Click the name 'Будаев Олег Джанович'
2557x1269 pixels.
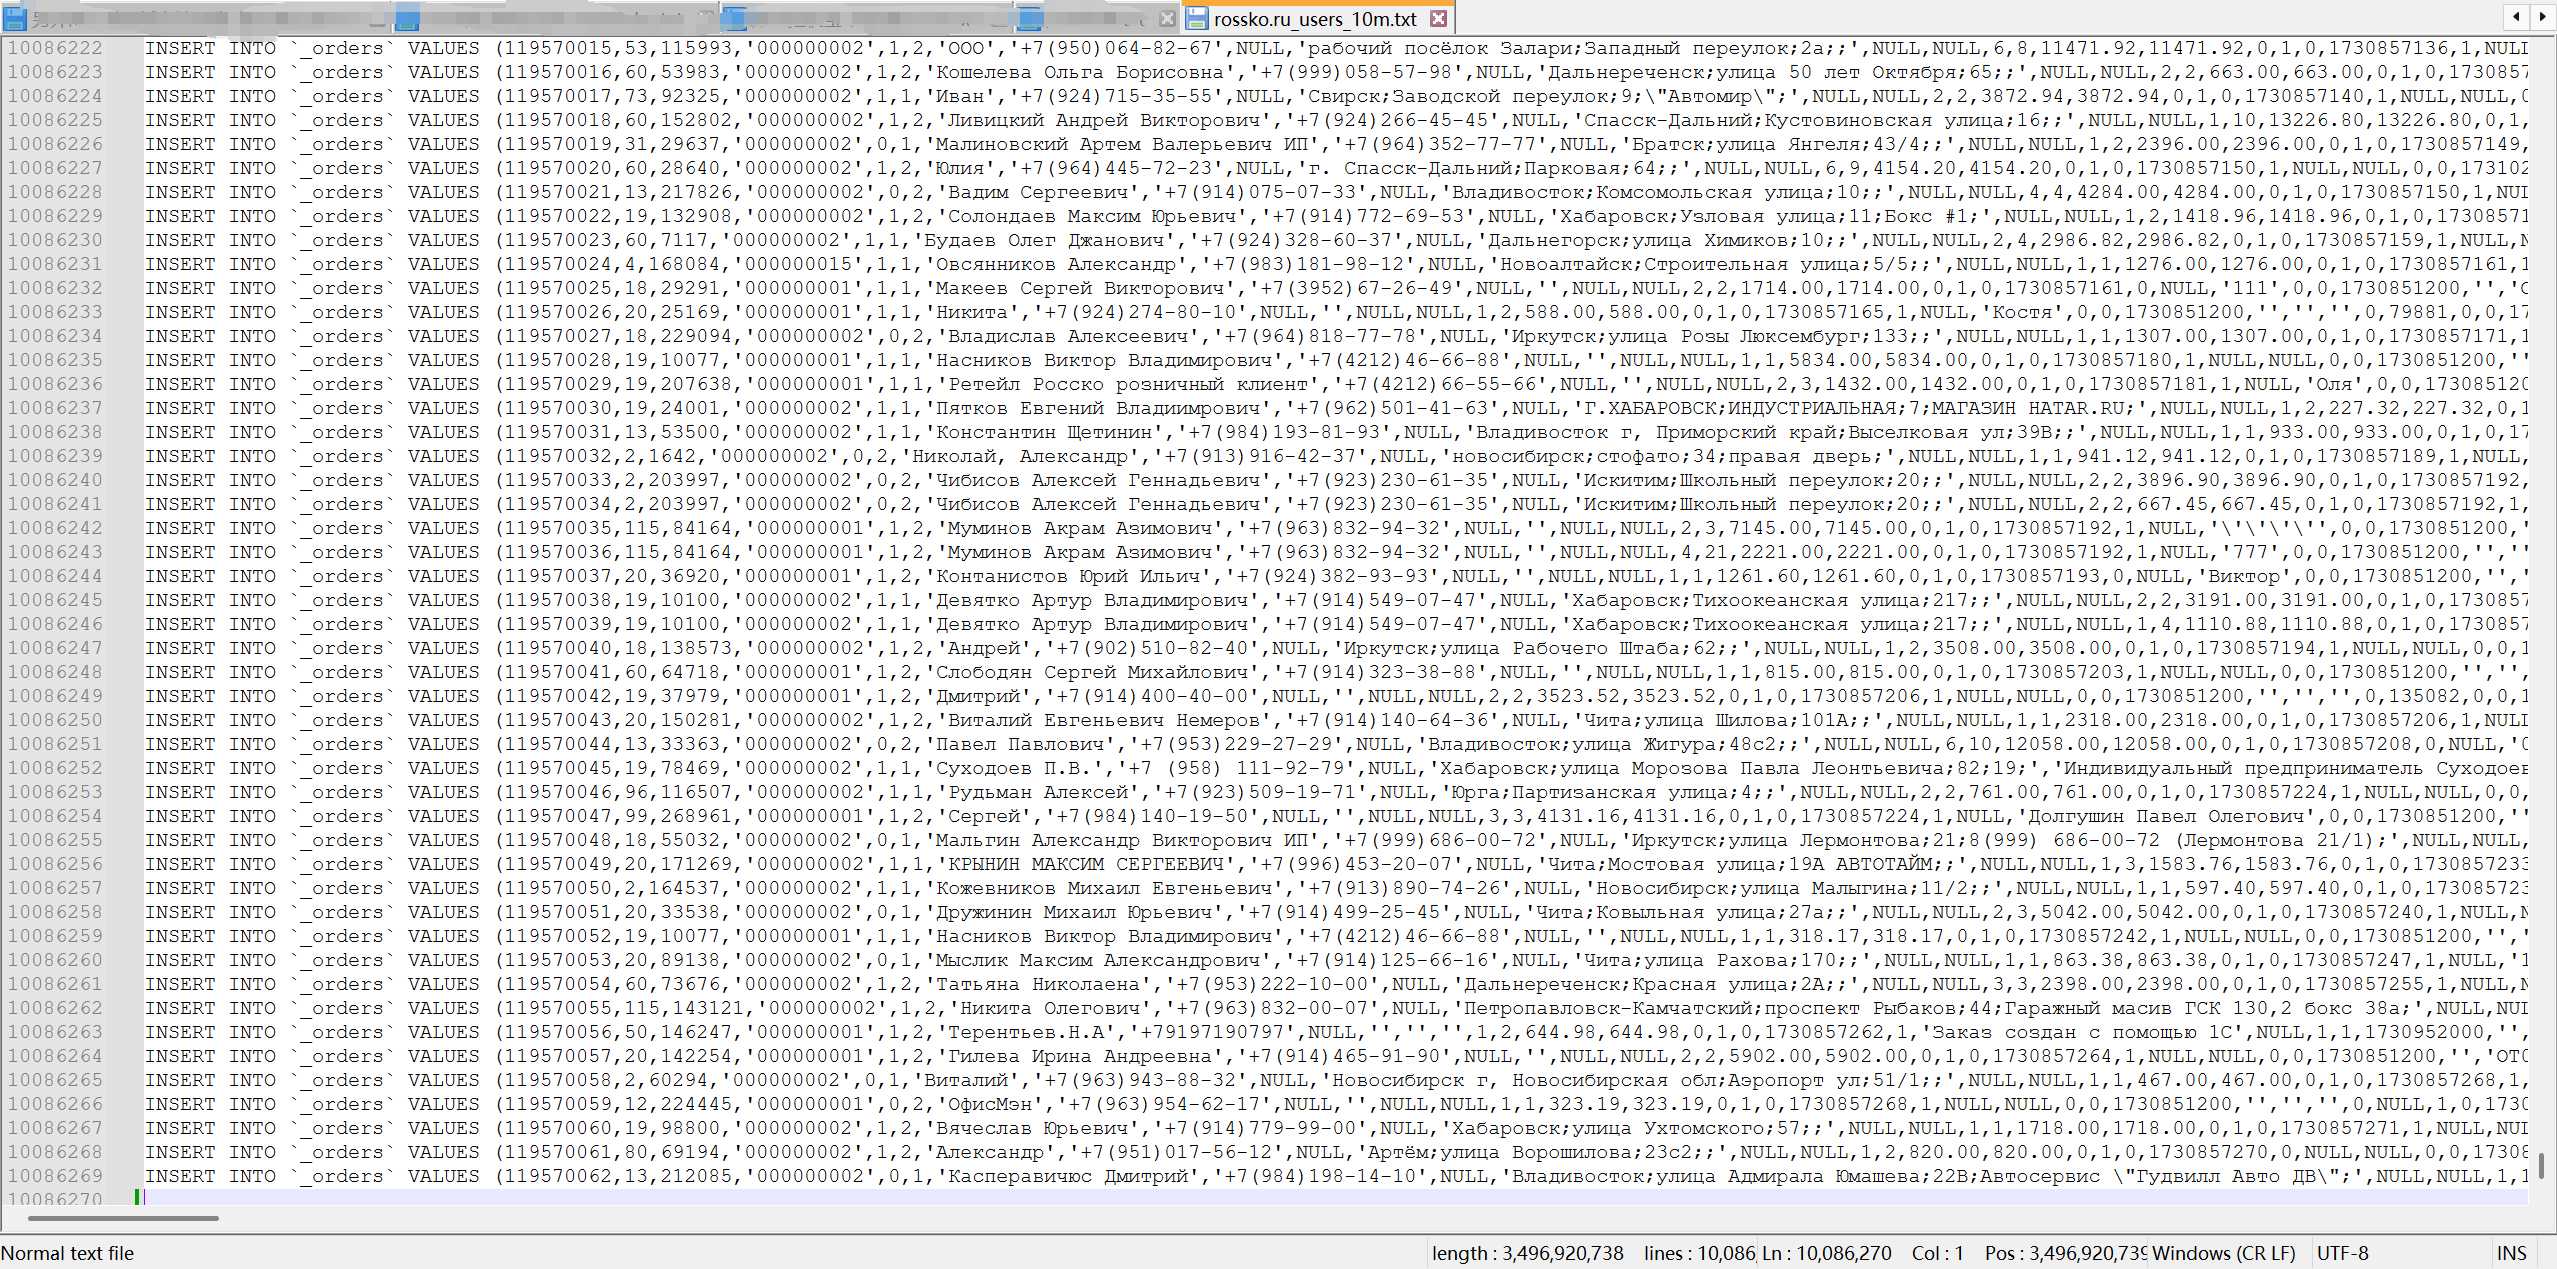pos(1043,240)
